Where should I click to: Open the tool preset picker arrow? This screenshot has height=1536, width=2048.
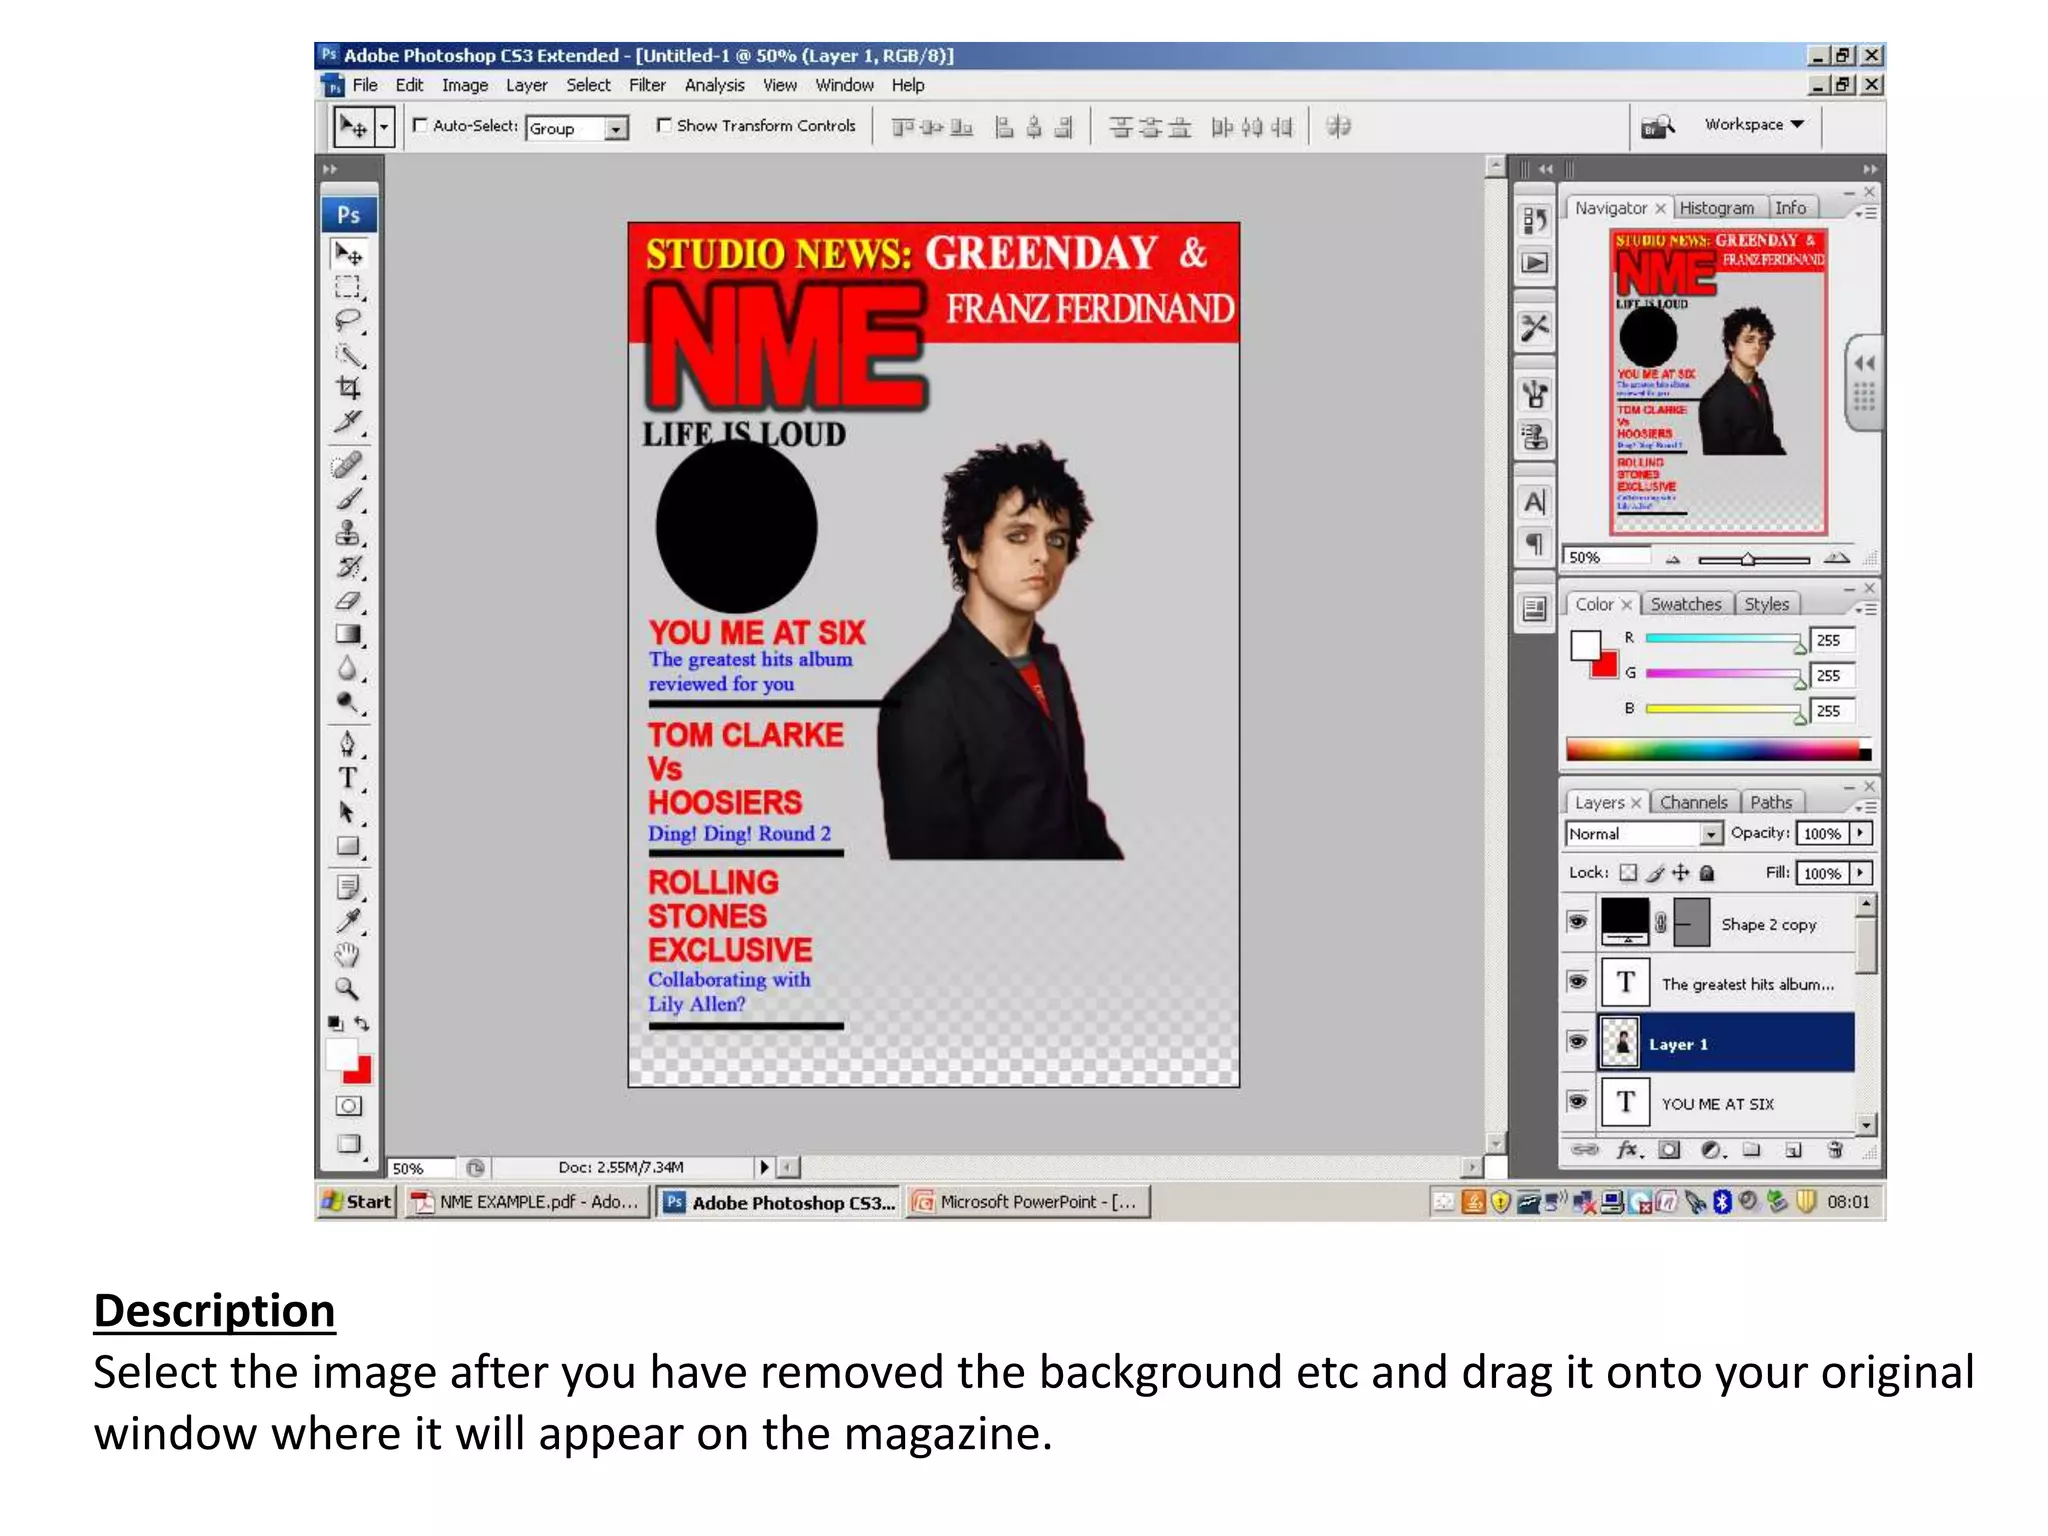(384, 127)
